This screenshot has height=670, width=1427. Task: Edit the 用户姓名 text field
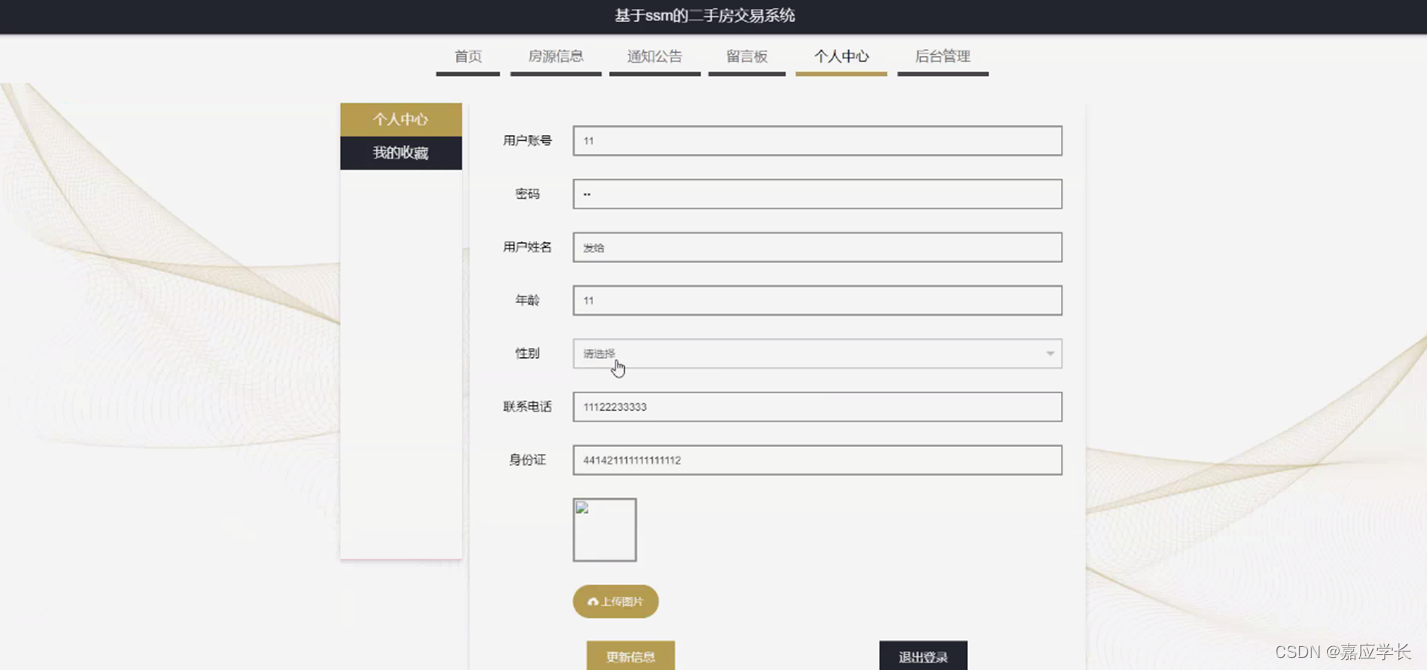coord(817,247)
